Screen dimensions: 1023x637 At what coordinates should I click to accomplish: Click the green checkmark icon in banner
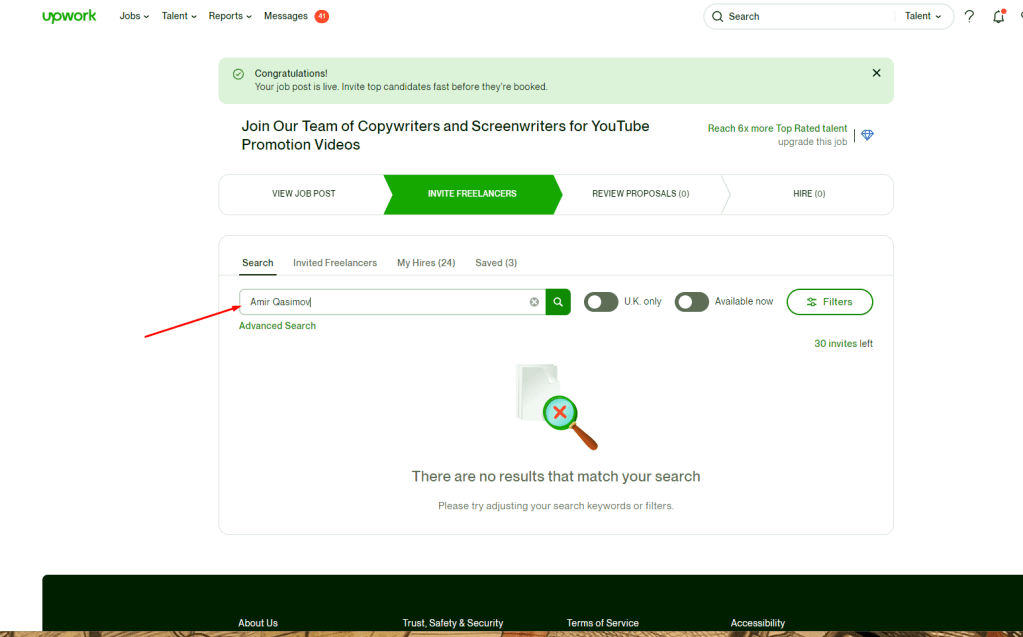click(x=239, y=74)
